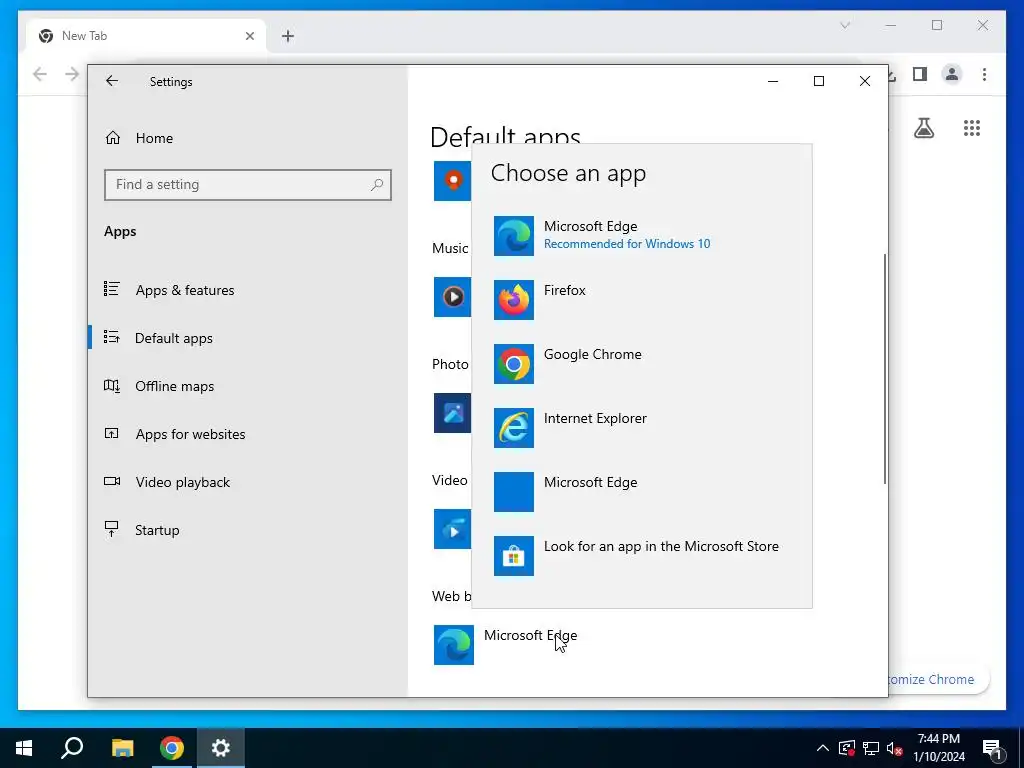Click the Maps default app icon
Image resolution: width=1024 pixels, height=768 pixels.
pyautogui.click(x=452, y=180)
